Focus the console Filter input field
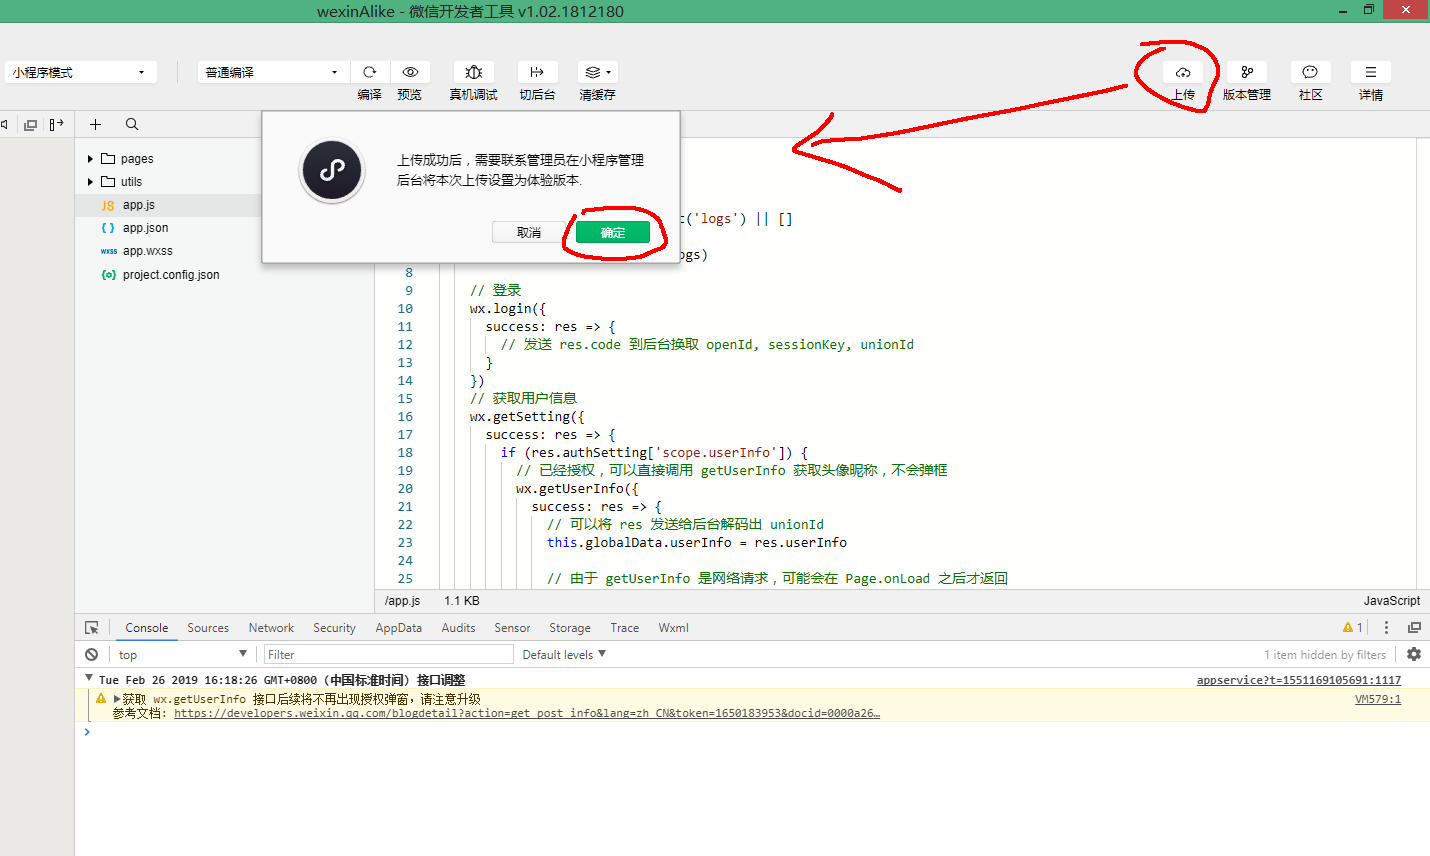Screen dimensions: 1430x856 [388, 655]
